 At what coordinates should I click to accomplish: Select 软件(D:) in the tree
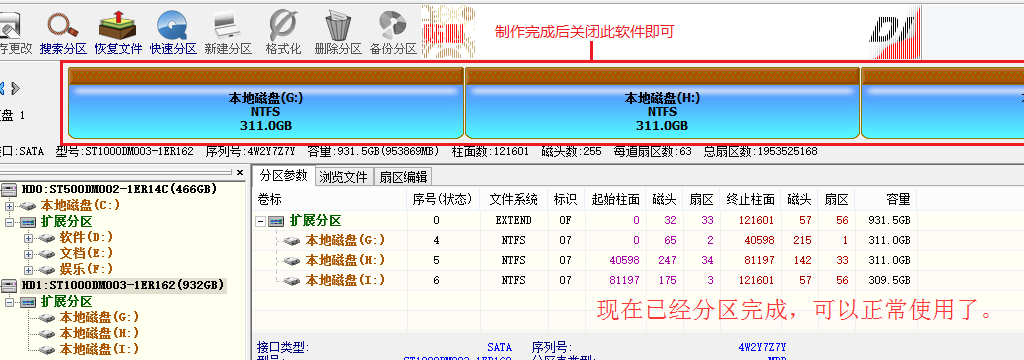coord(86,237)
